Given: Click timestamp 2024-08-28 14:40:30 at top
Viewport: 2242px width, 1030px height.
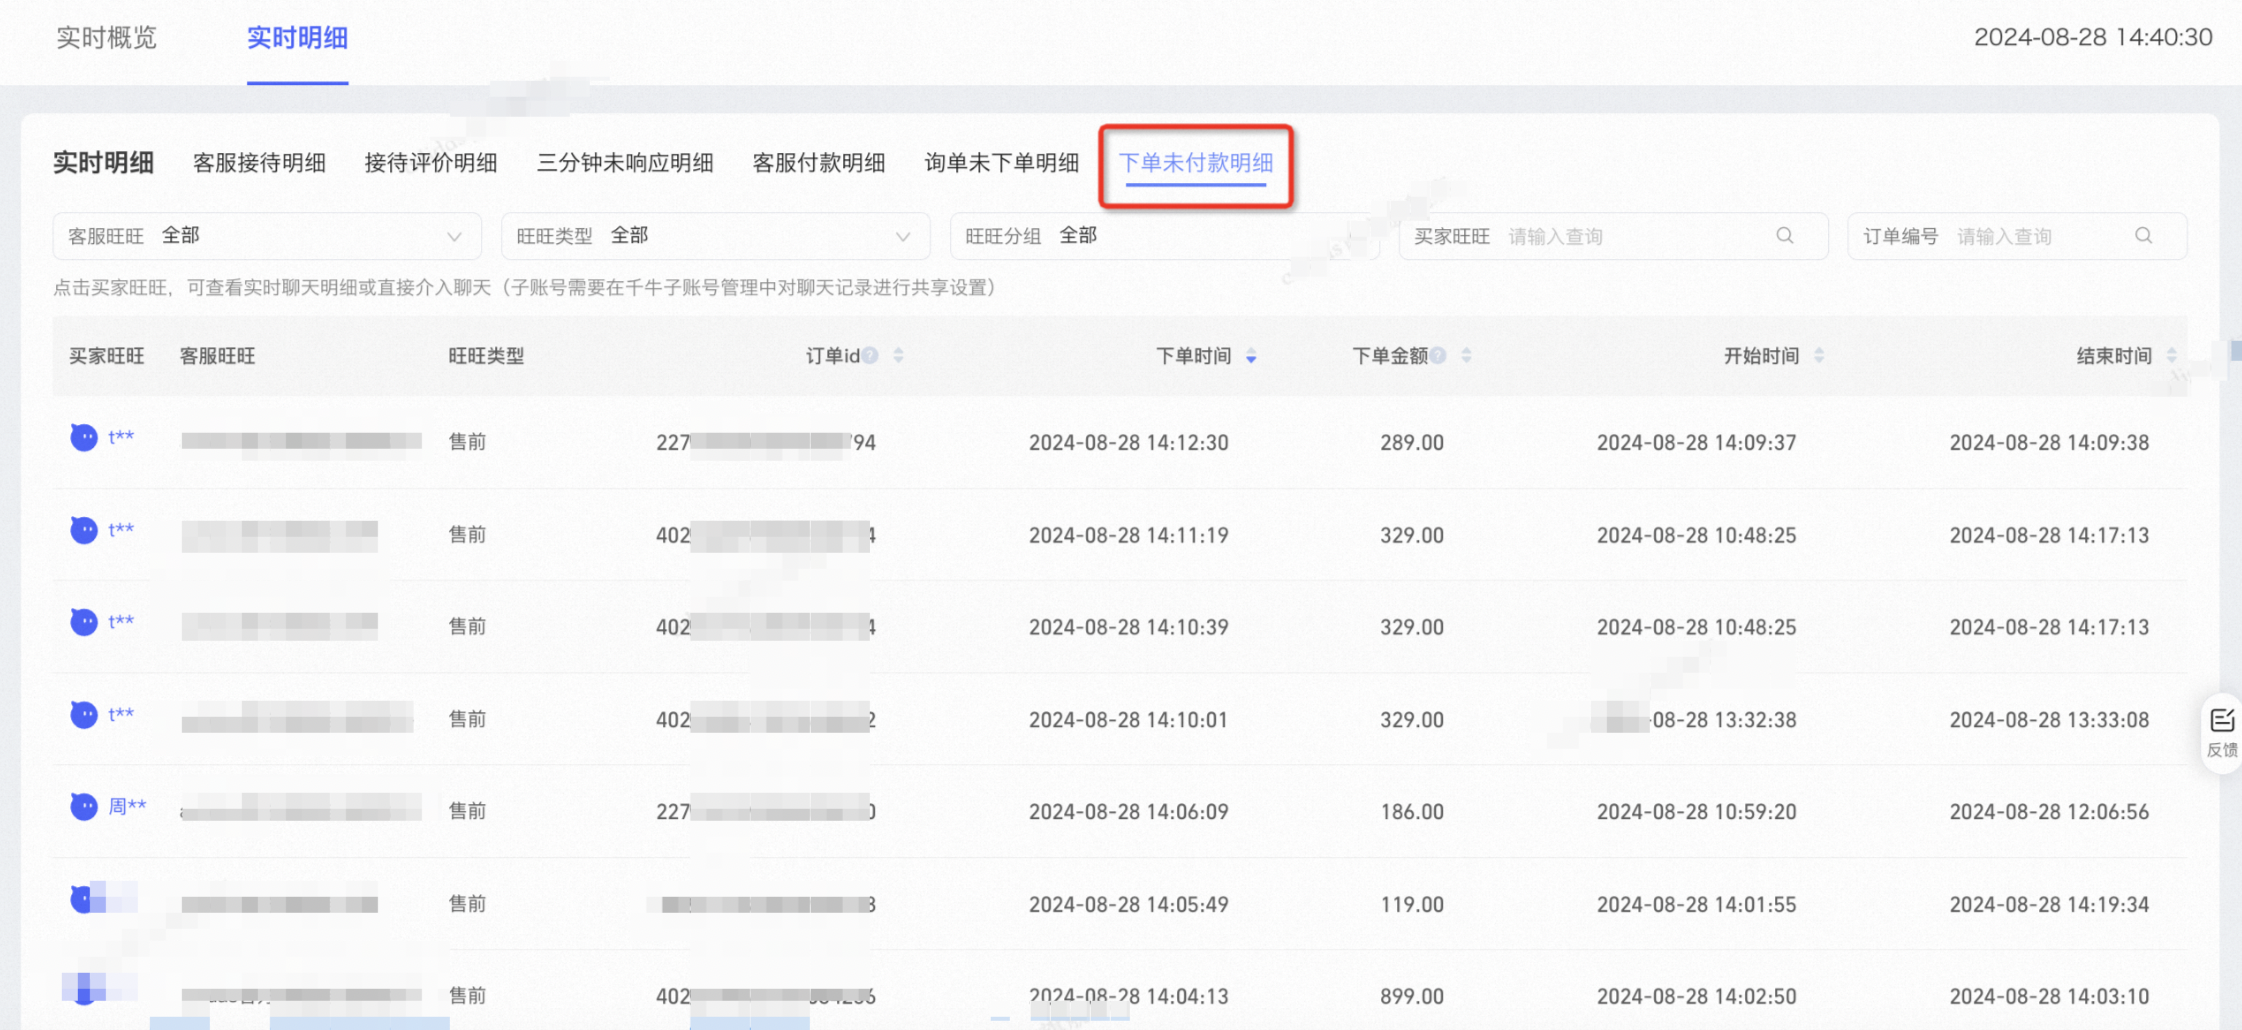Looking at the screenshot, I should (2093, 38).
